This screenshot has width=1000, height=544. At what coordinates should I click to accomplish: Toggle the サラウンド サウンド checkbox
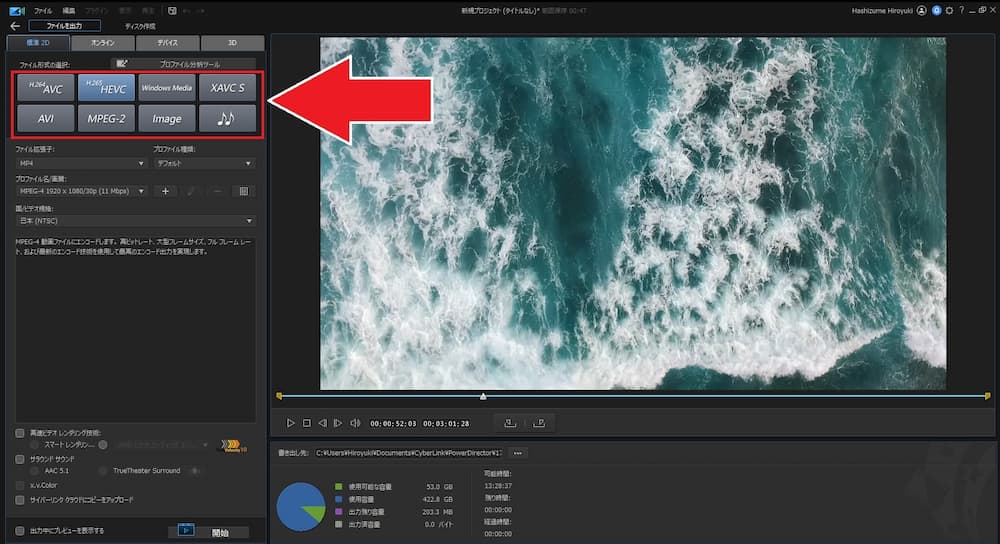(x=20, y=458)
